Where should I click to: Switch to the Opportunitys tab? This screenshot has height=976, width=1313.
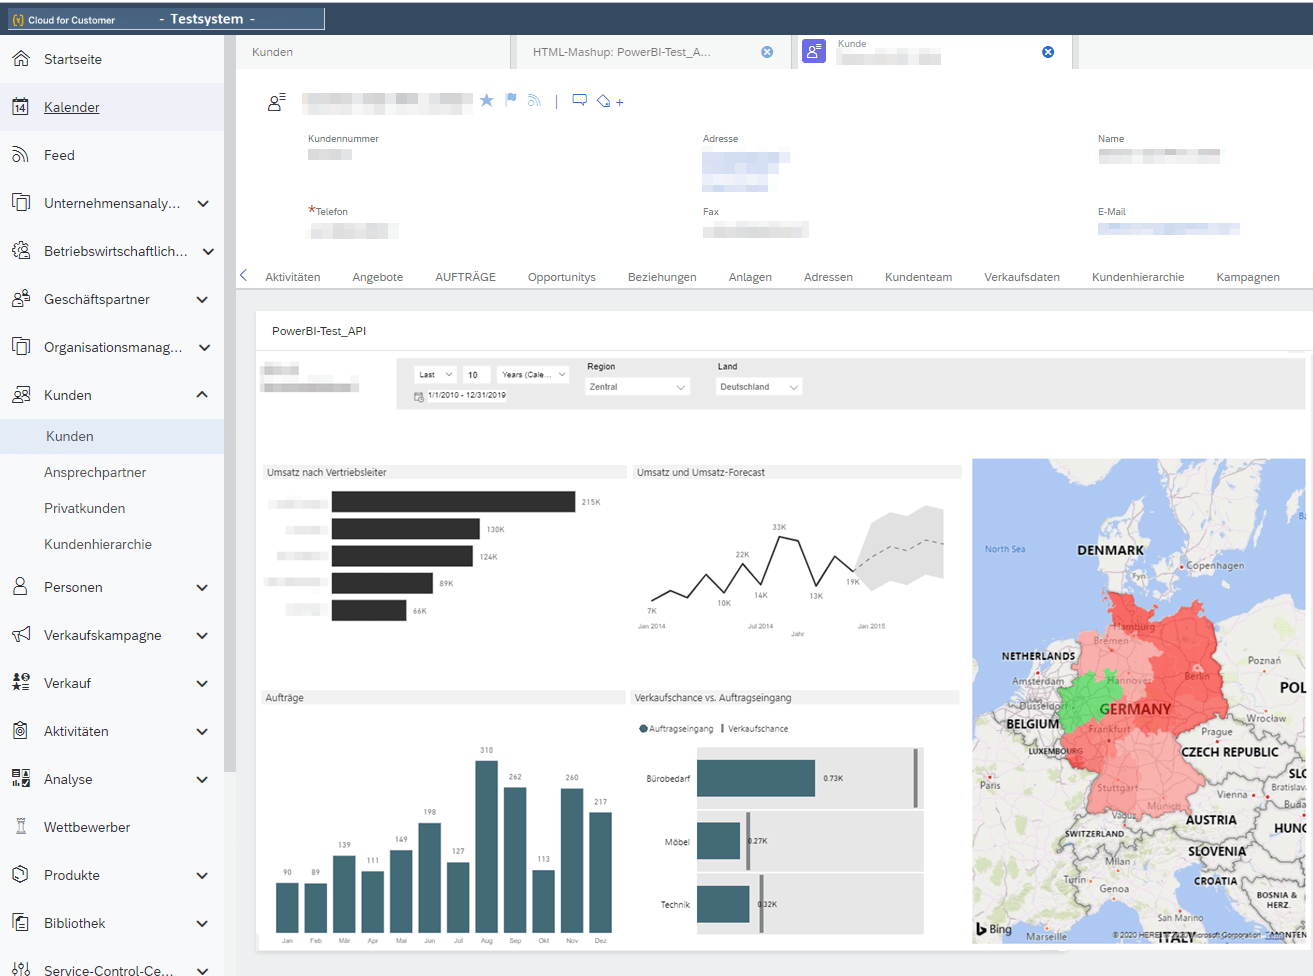pos(562,277)
